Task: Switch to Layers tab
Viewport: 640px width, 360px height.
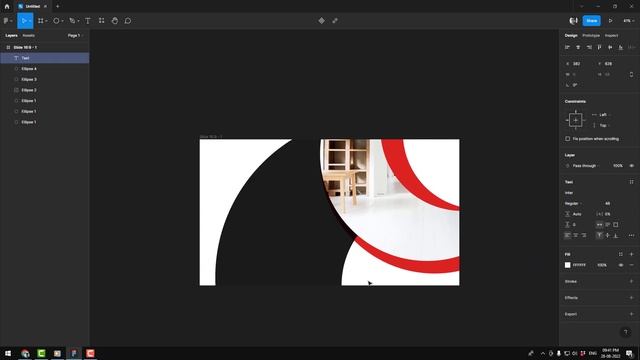Action: tap(11, 36)
